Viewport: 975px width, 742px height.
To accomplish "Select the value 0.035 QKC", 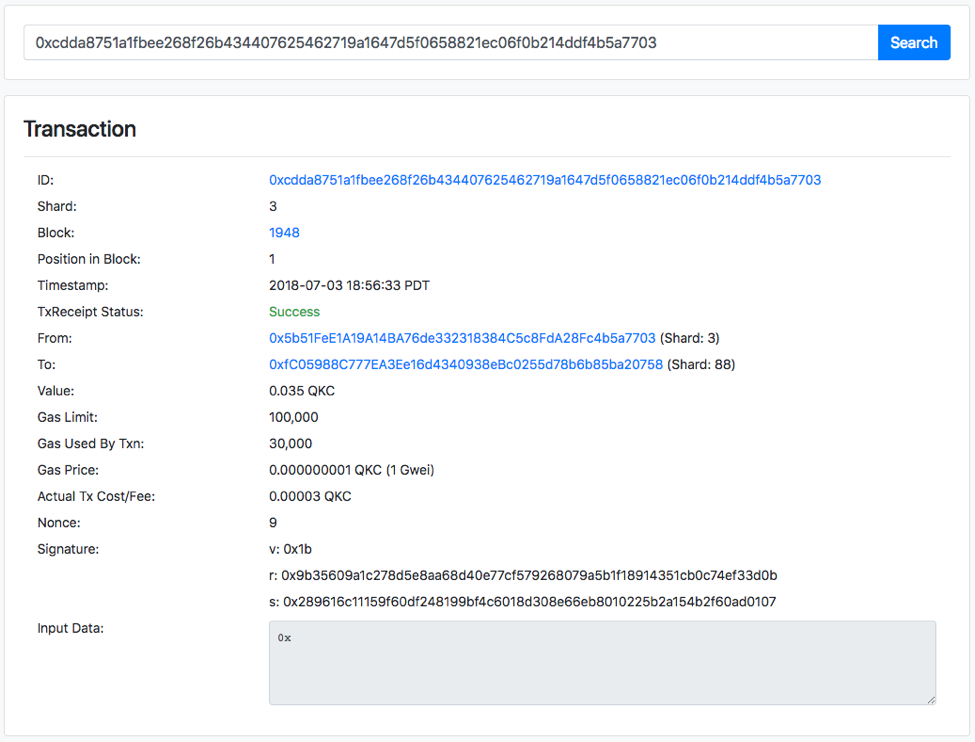I will (302, 391).
